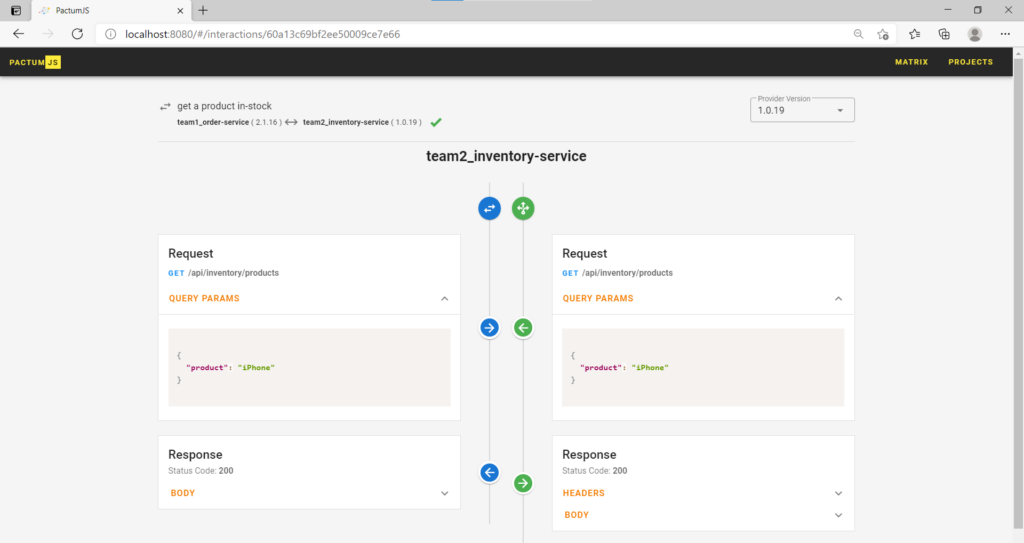The image size is (1024, 543).
Task: Go back with the browser back arrow
Action: pos(18,34)
